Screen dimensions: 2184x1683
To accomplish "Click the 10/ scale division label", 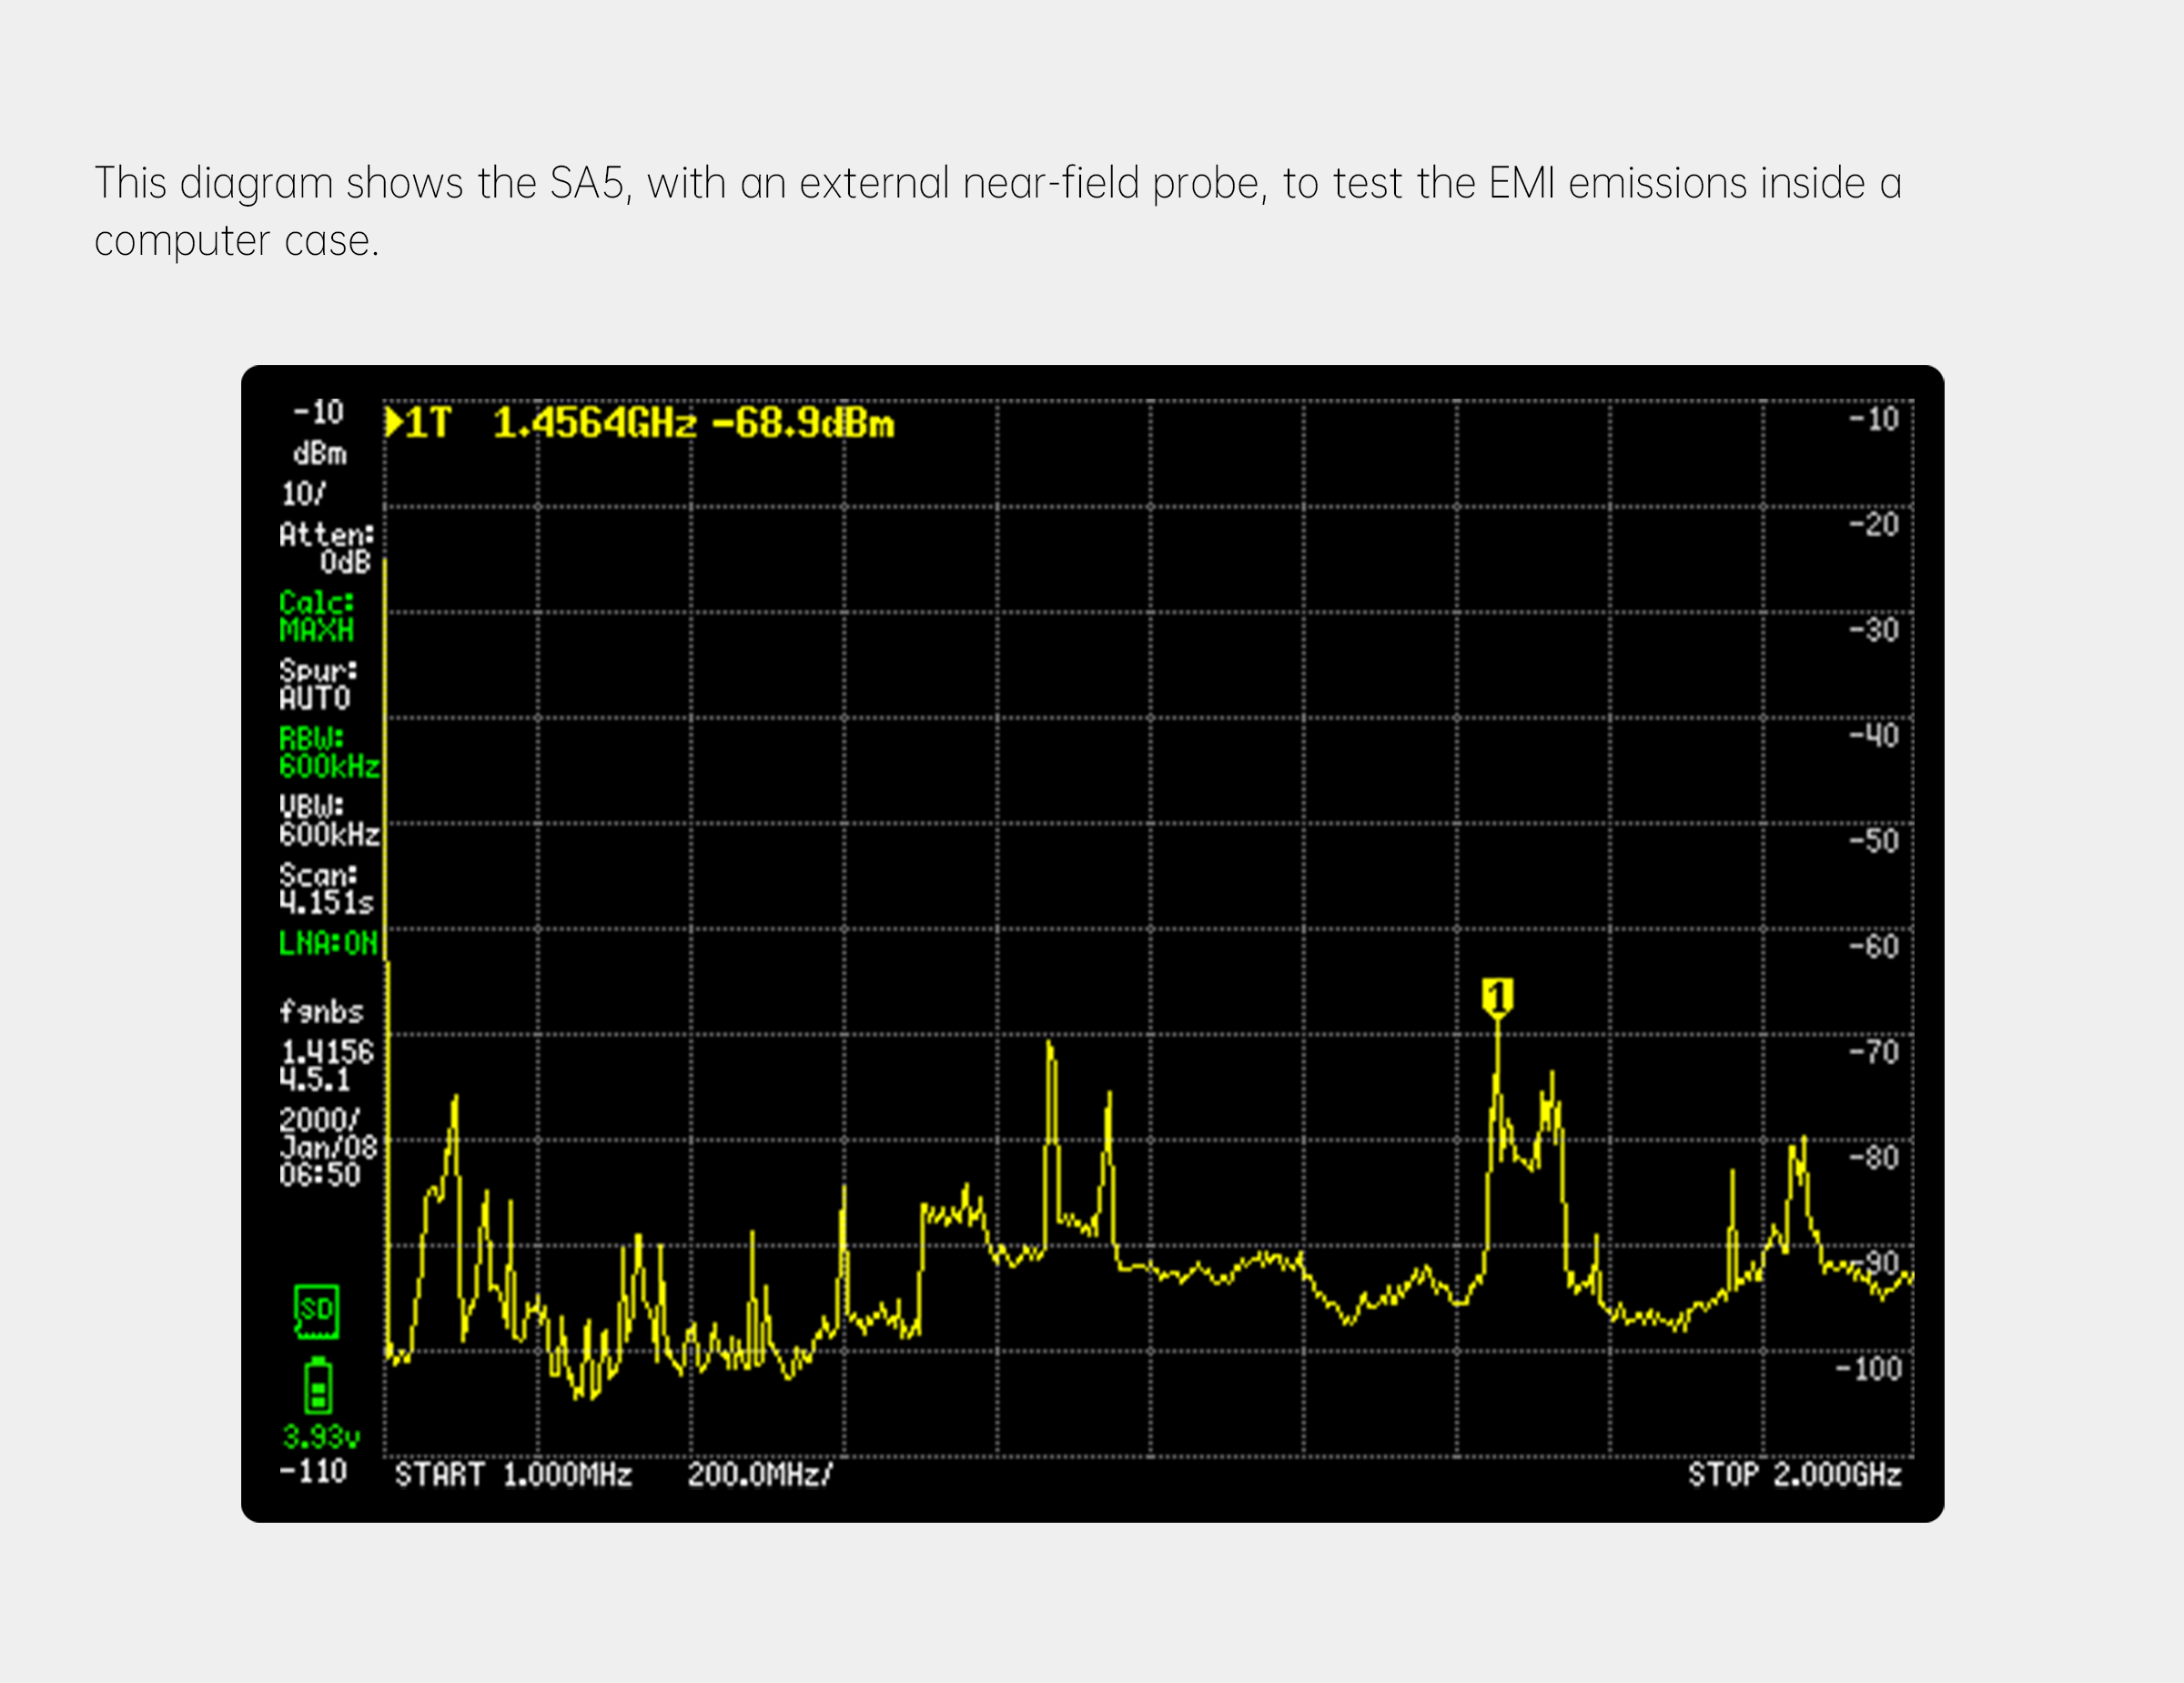I will (x=303, y=494).
